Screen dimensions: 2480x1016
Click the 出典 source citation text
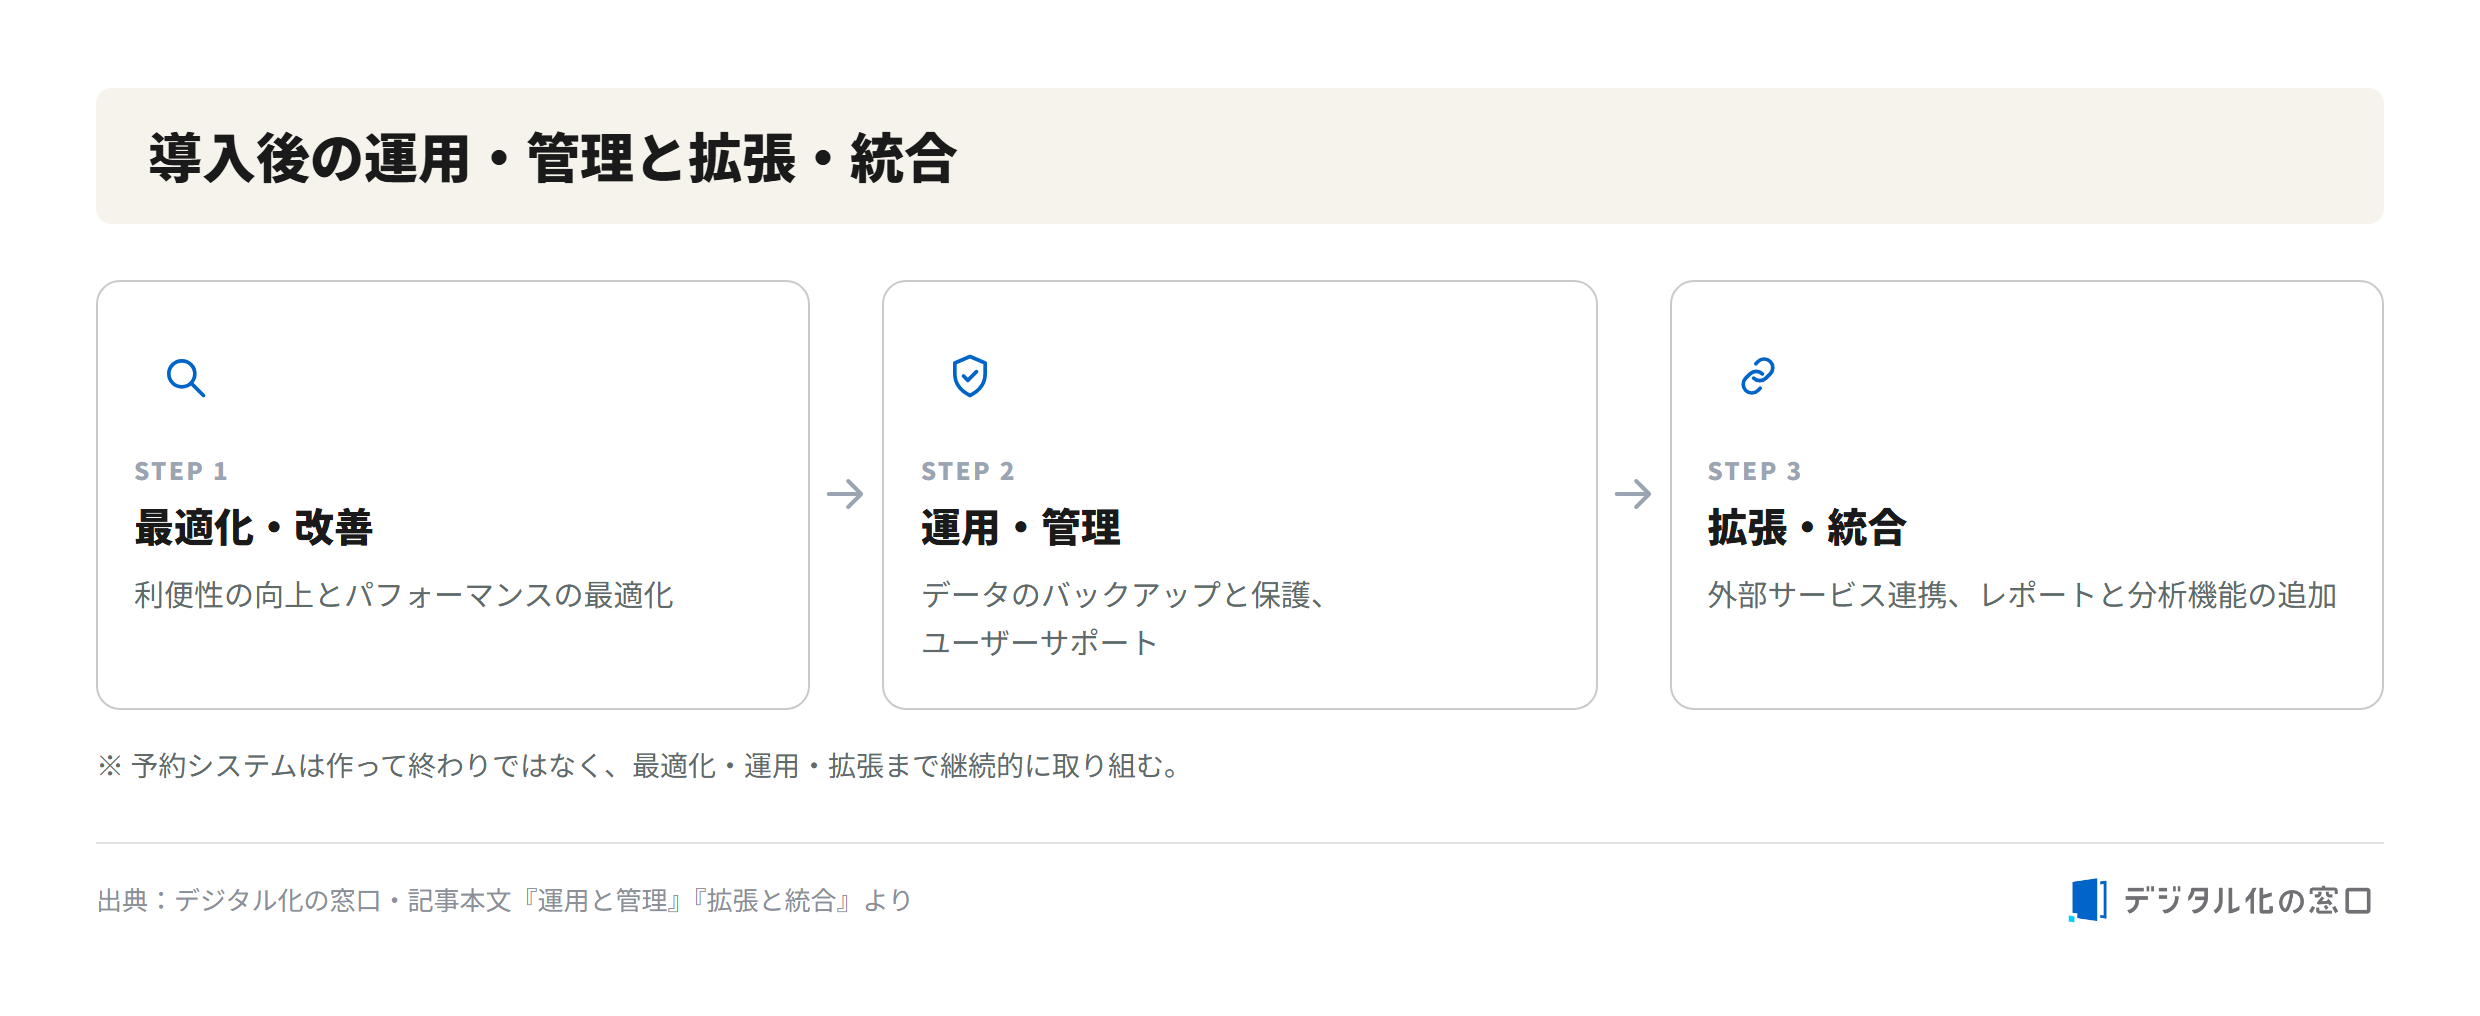pyautogui.click(x=505, y=901)
